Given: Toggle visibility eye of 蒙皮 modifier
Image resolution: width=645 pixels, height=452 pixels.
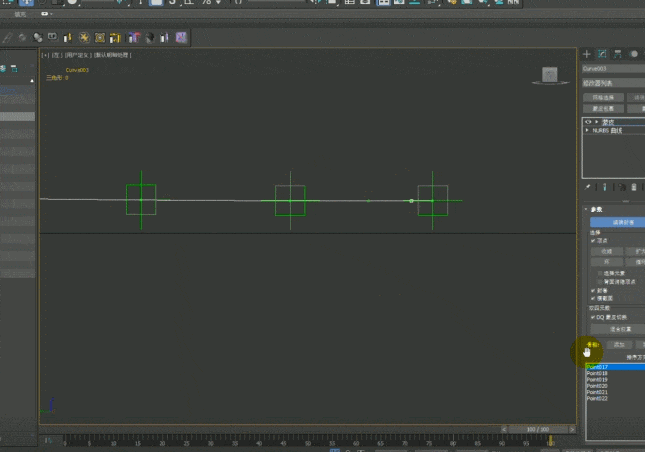Looking at the screenshot, I should coord(588,122).
